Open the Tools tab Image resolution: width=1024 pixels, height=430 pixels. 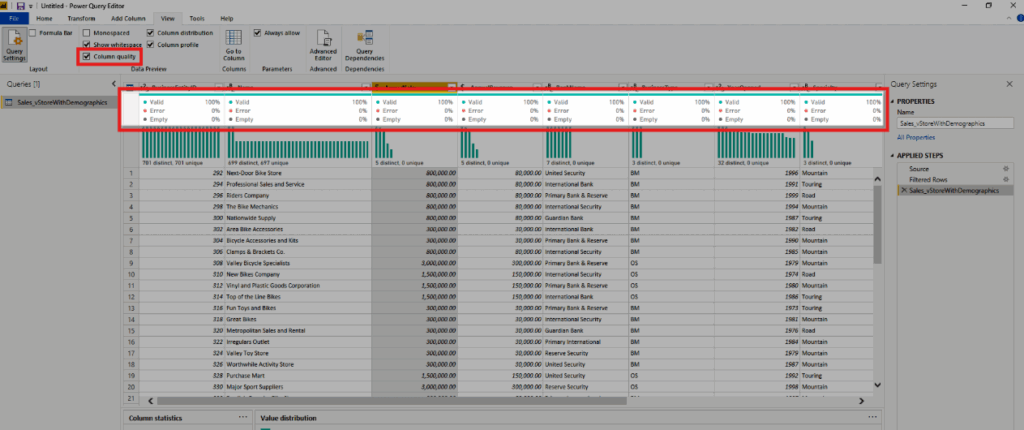coord(197,19)
